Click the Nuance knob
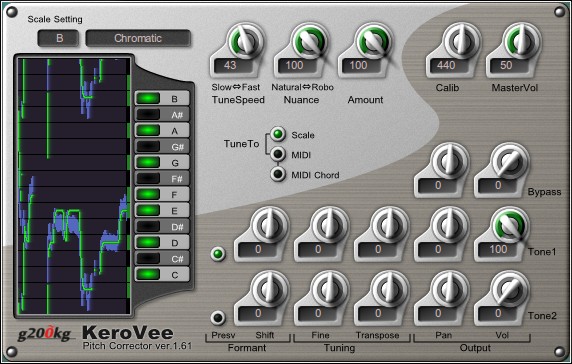 coord(309,41)
